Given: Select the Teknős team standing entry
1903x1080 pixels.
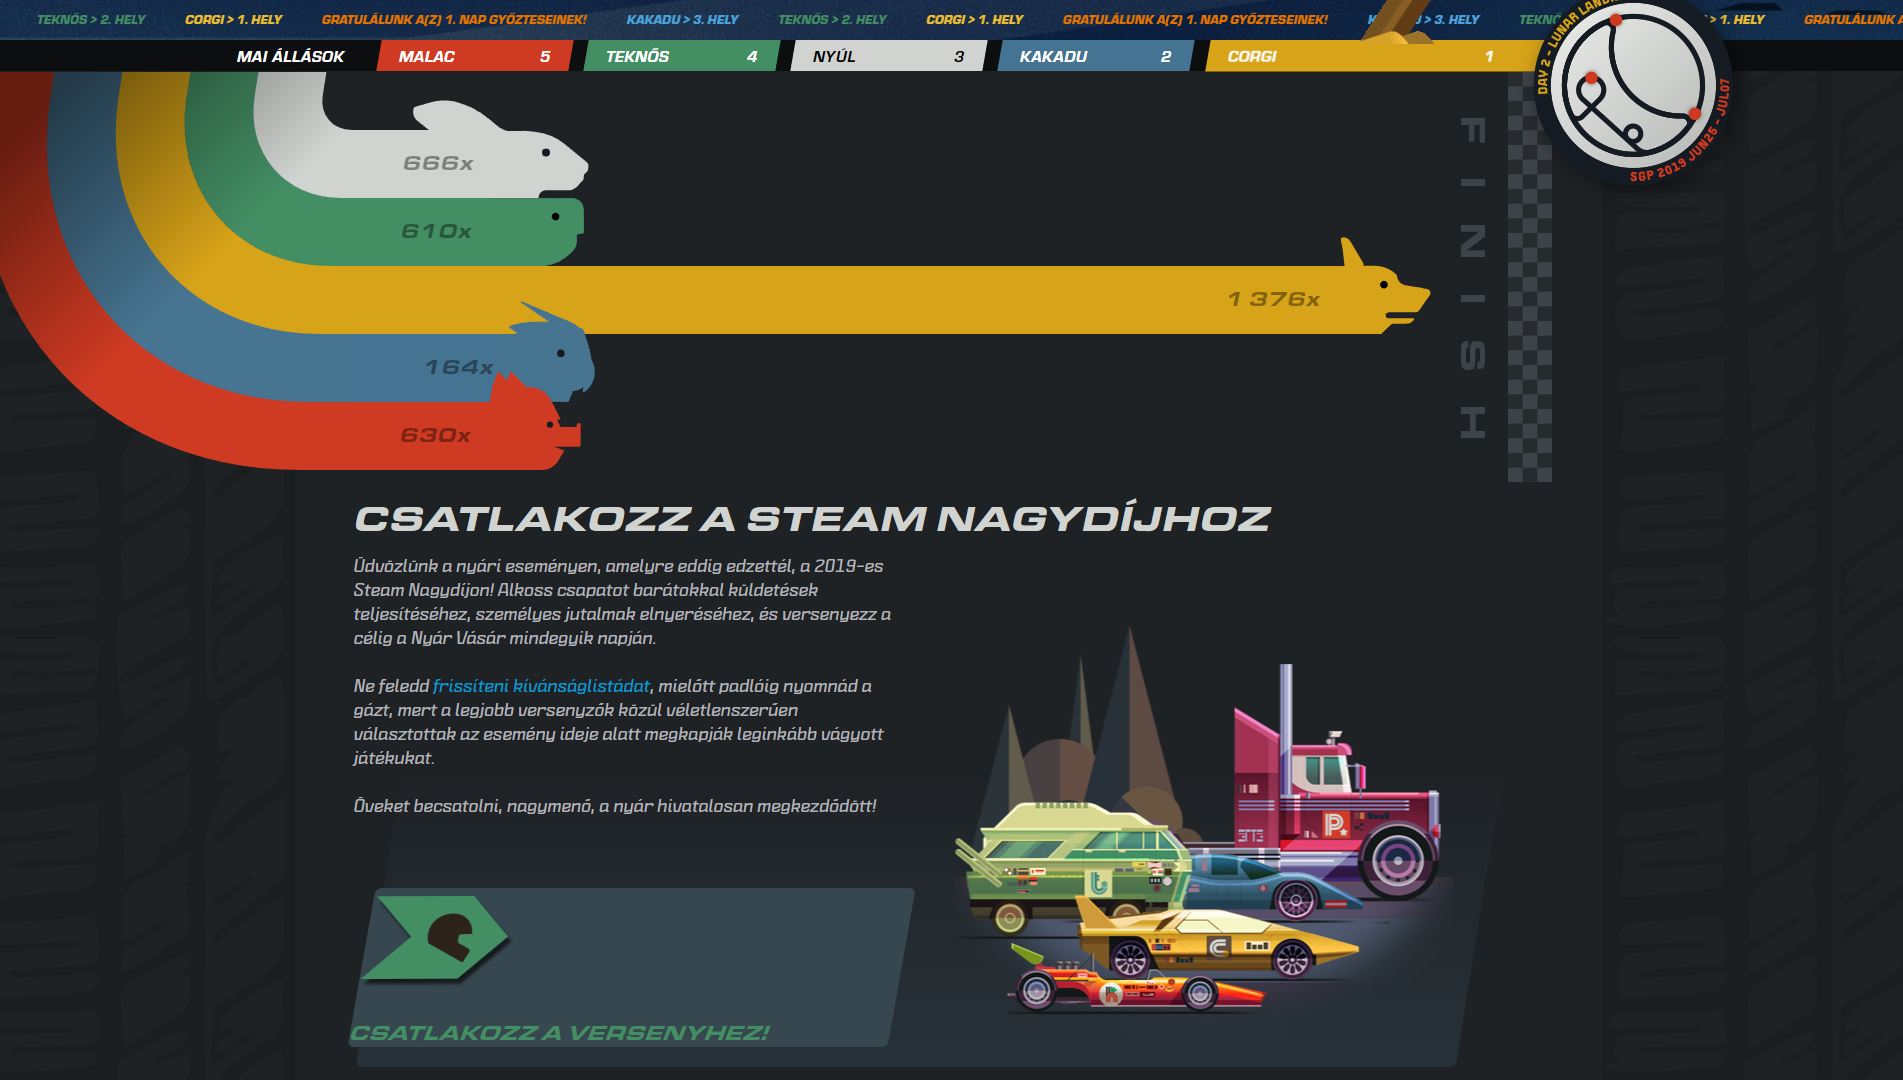Looking at the screenshot, I should (x=682, y=56).
